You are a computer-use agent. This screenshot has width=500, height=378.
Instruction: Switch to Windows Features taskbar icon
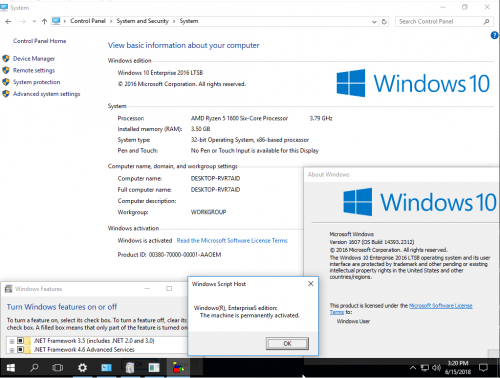coord(130,368)
